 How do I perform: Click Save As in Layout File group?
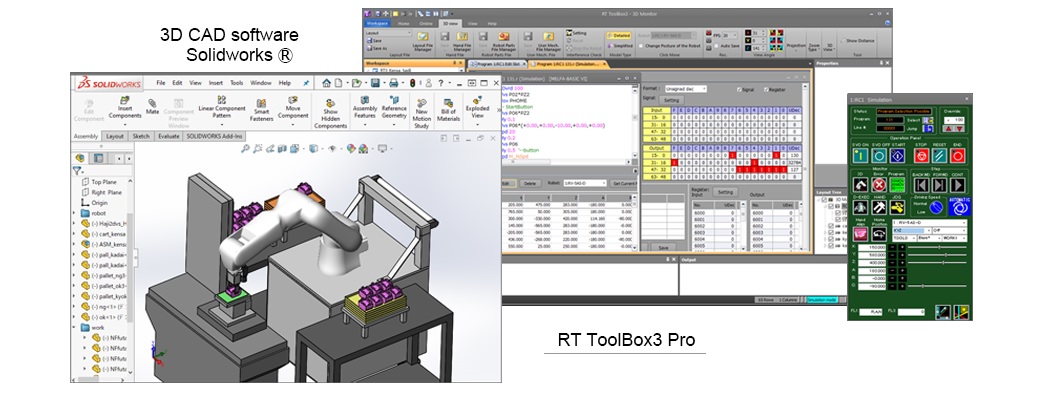tap(379, 48)
